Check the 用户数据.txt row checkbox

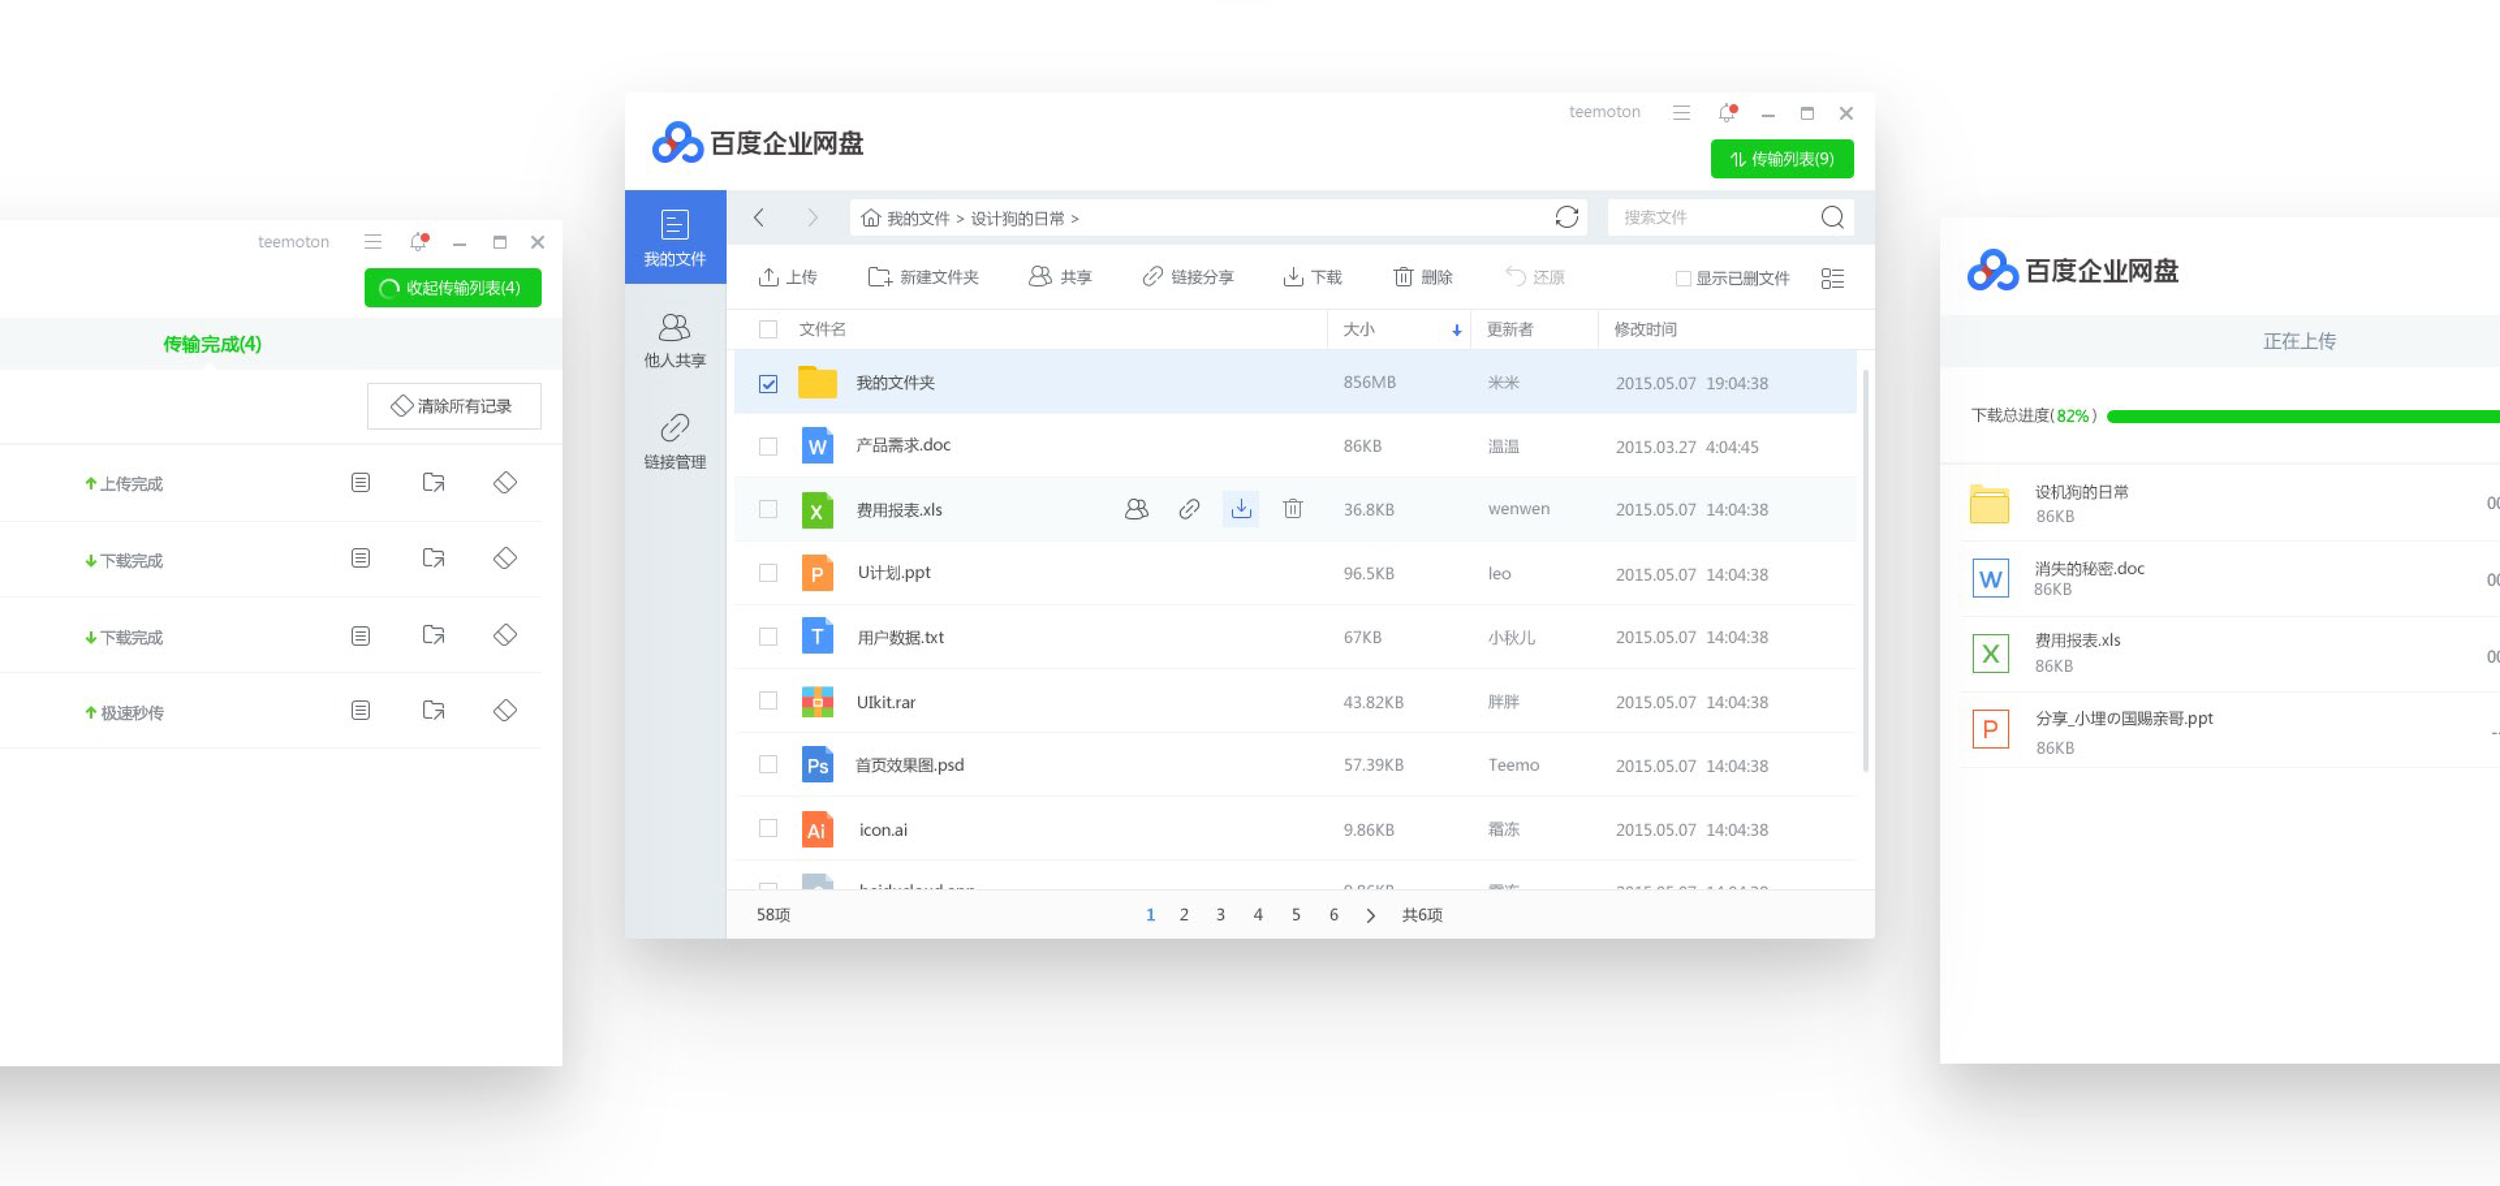tap(768, 637)
